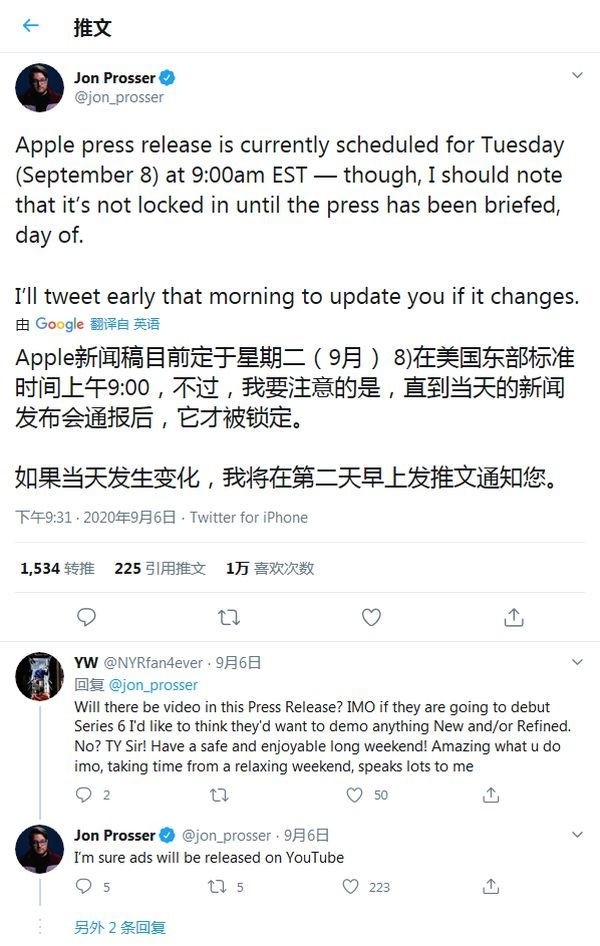Retweet the main Apple press release tweet
The image size is (600, 946).
tap(229, 617)
